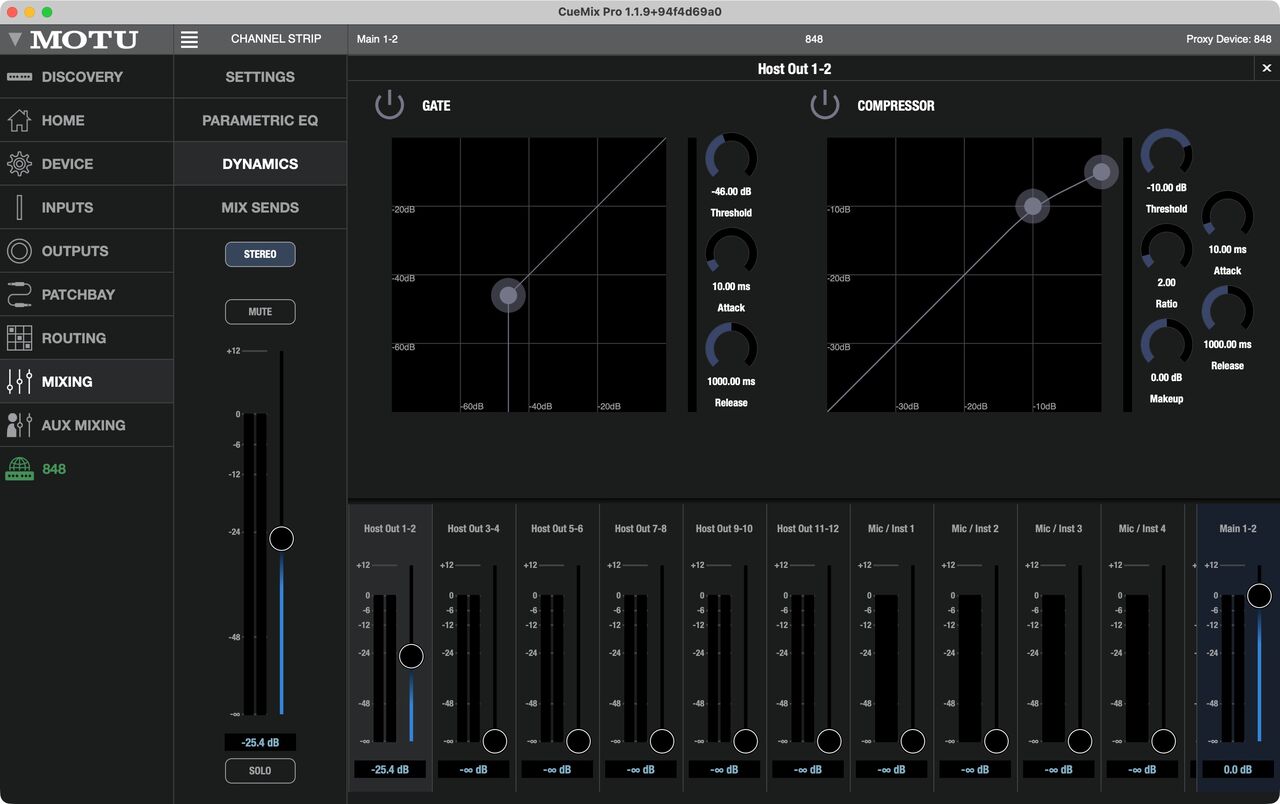
Task: Click the SOLO button
Action: 260,771
